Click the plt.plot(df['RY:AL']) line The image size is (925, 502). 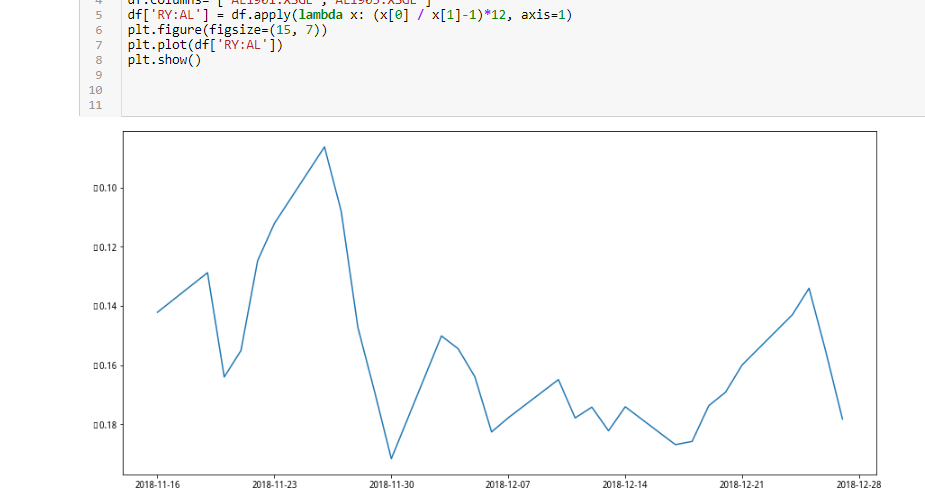(x=205, y=45)
